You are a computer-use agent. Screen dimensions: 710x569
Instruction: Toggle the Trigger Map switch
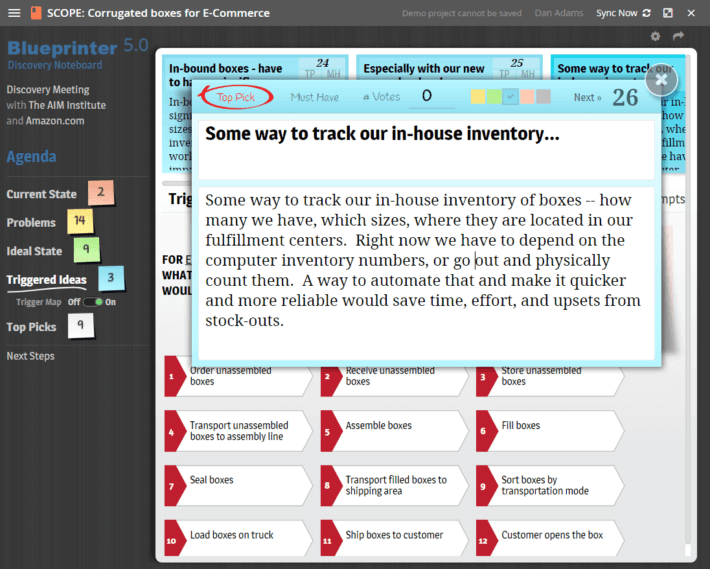point(93,302)
